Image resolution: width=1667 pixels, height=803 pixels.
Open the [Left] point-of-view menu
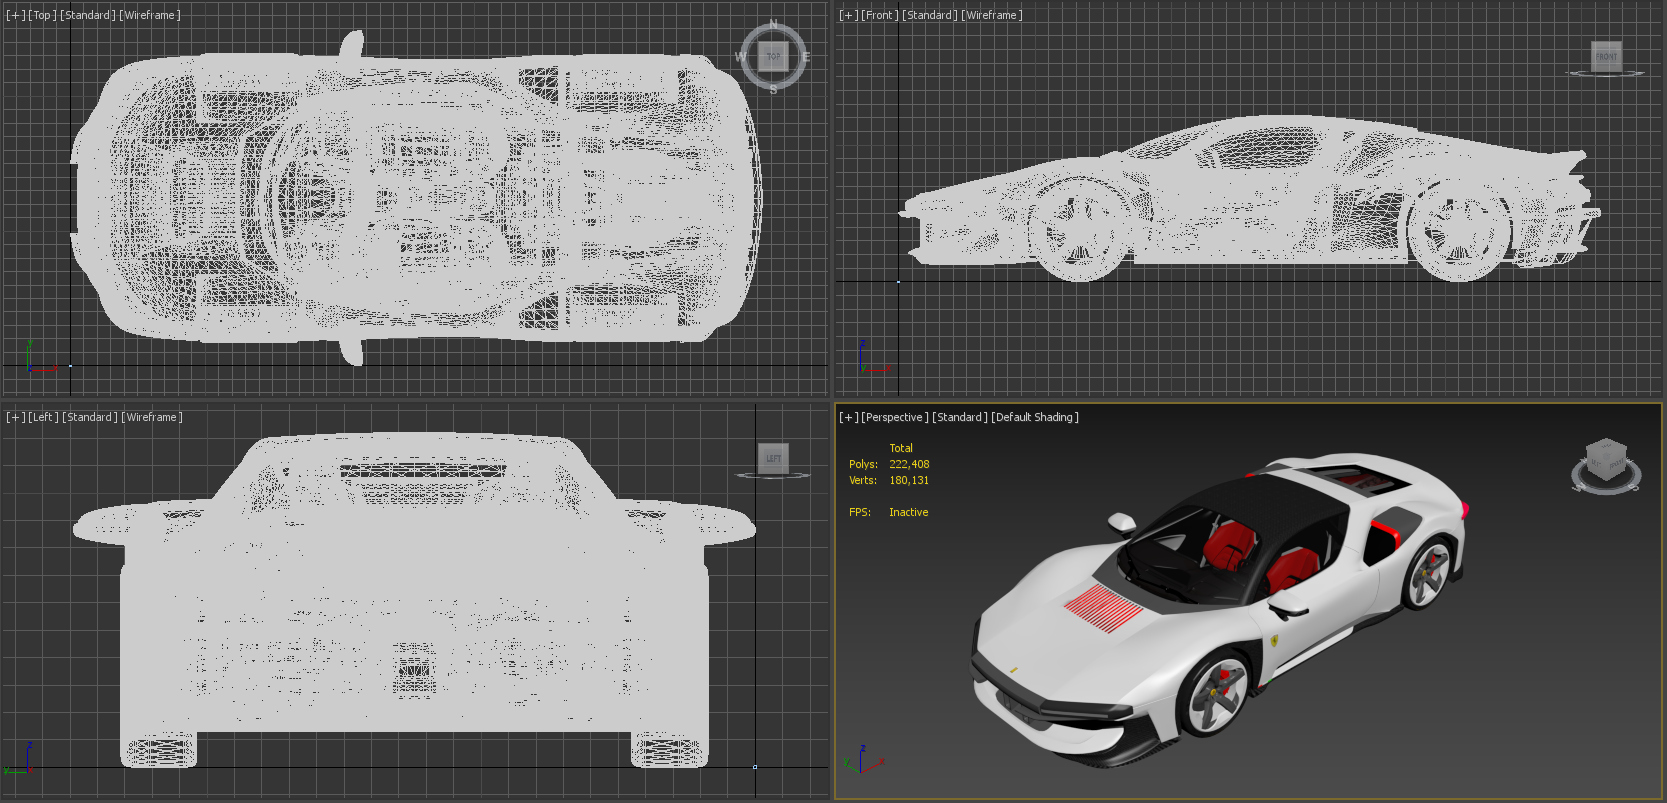(x=43, y=417)
